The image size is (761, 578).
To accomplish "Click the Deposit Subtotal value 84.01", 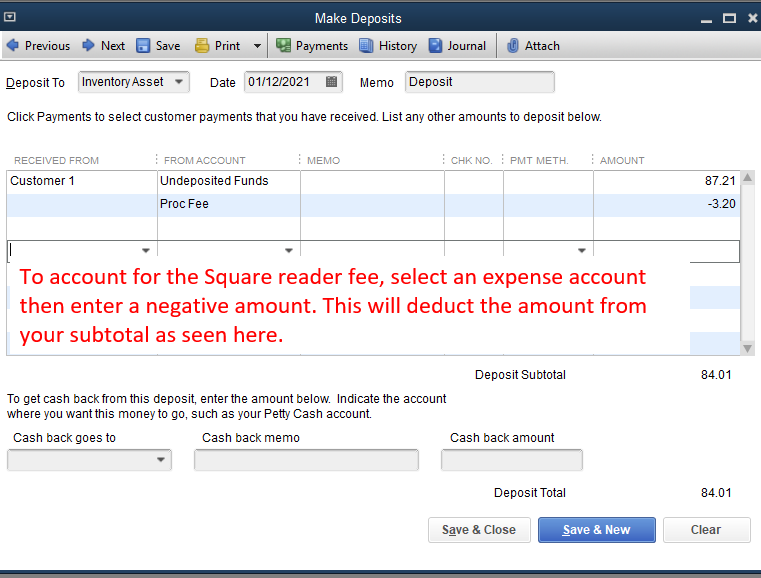I will tap(716, 375).
